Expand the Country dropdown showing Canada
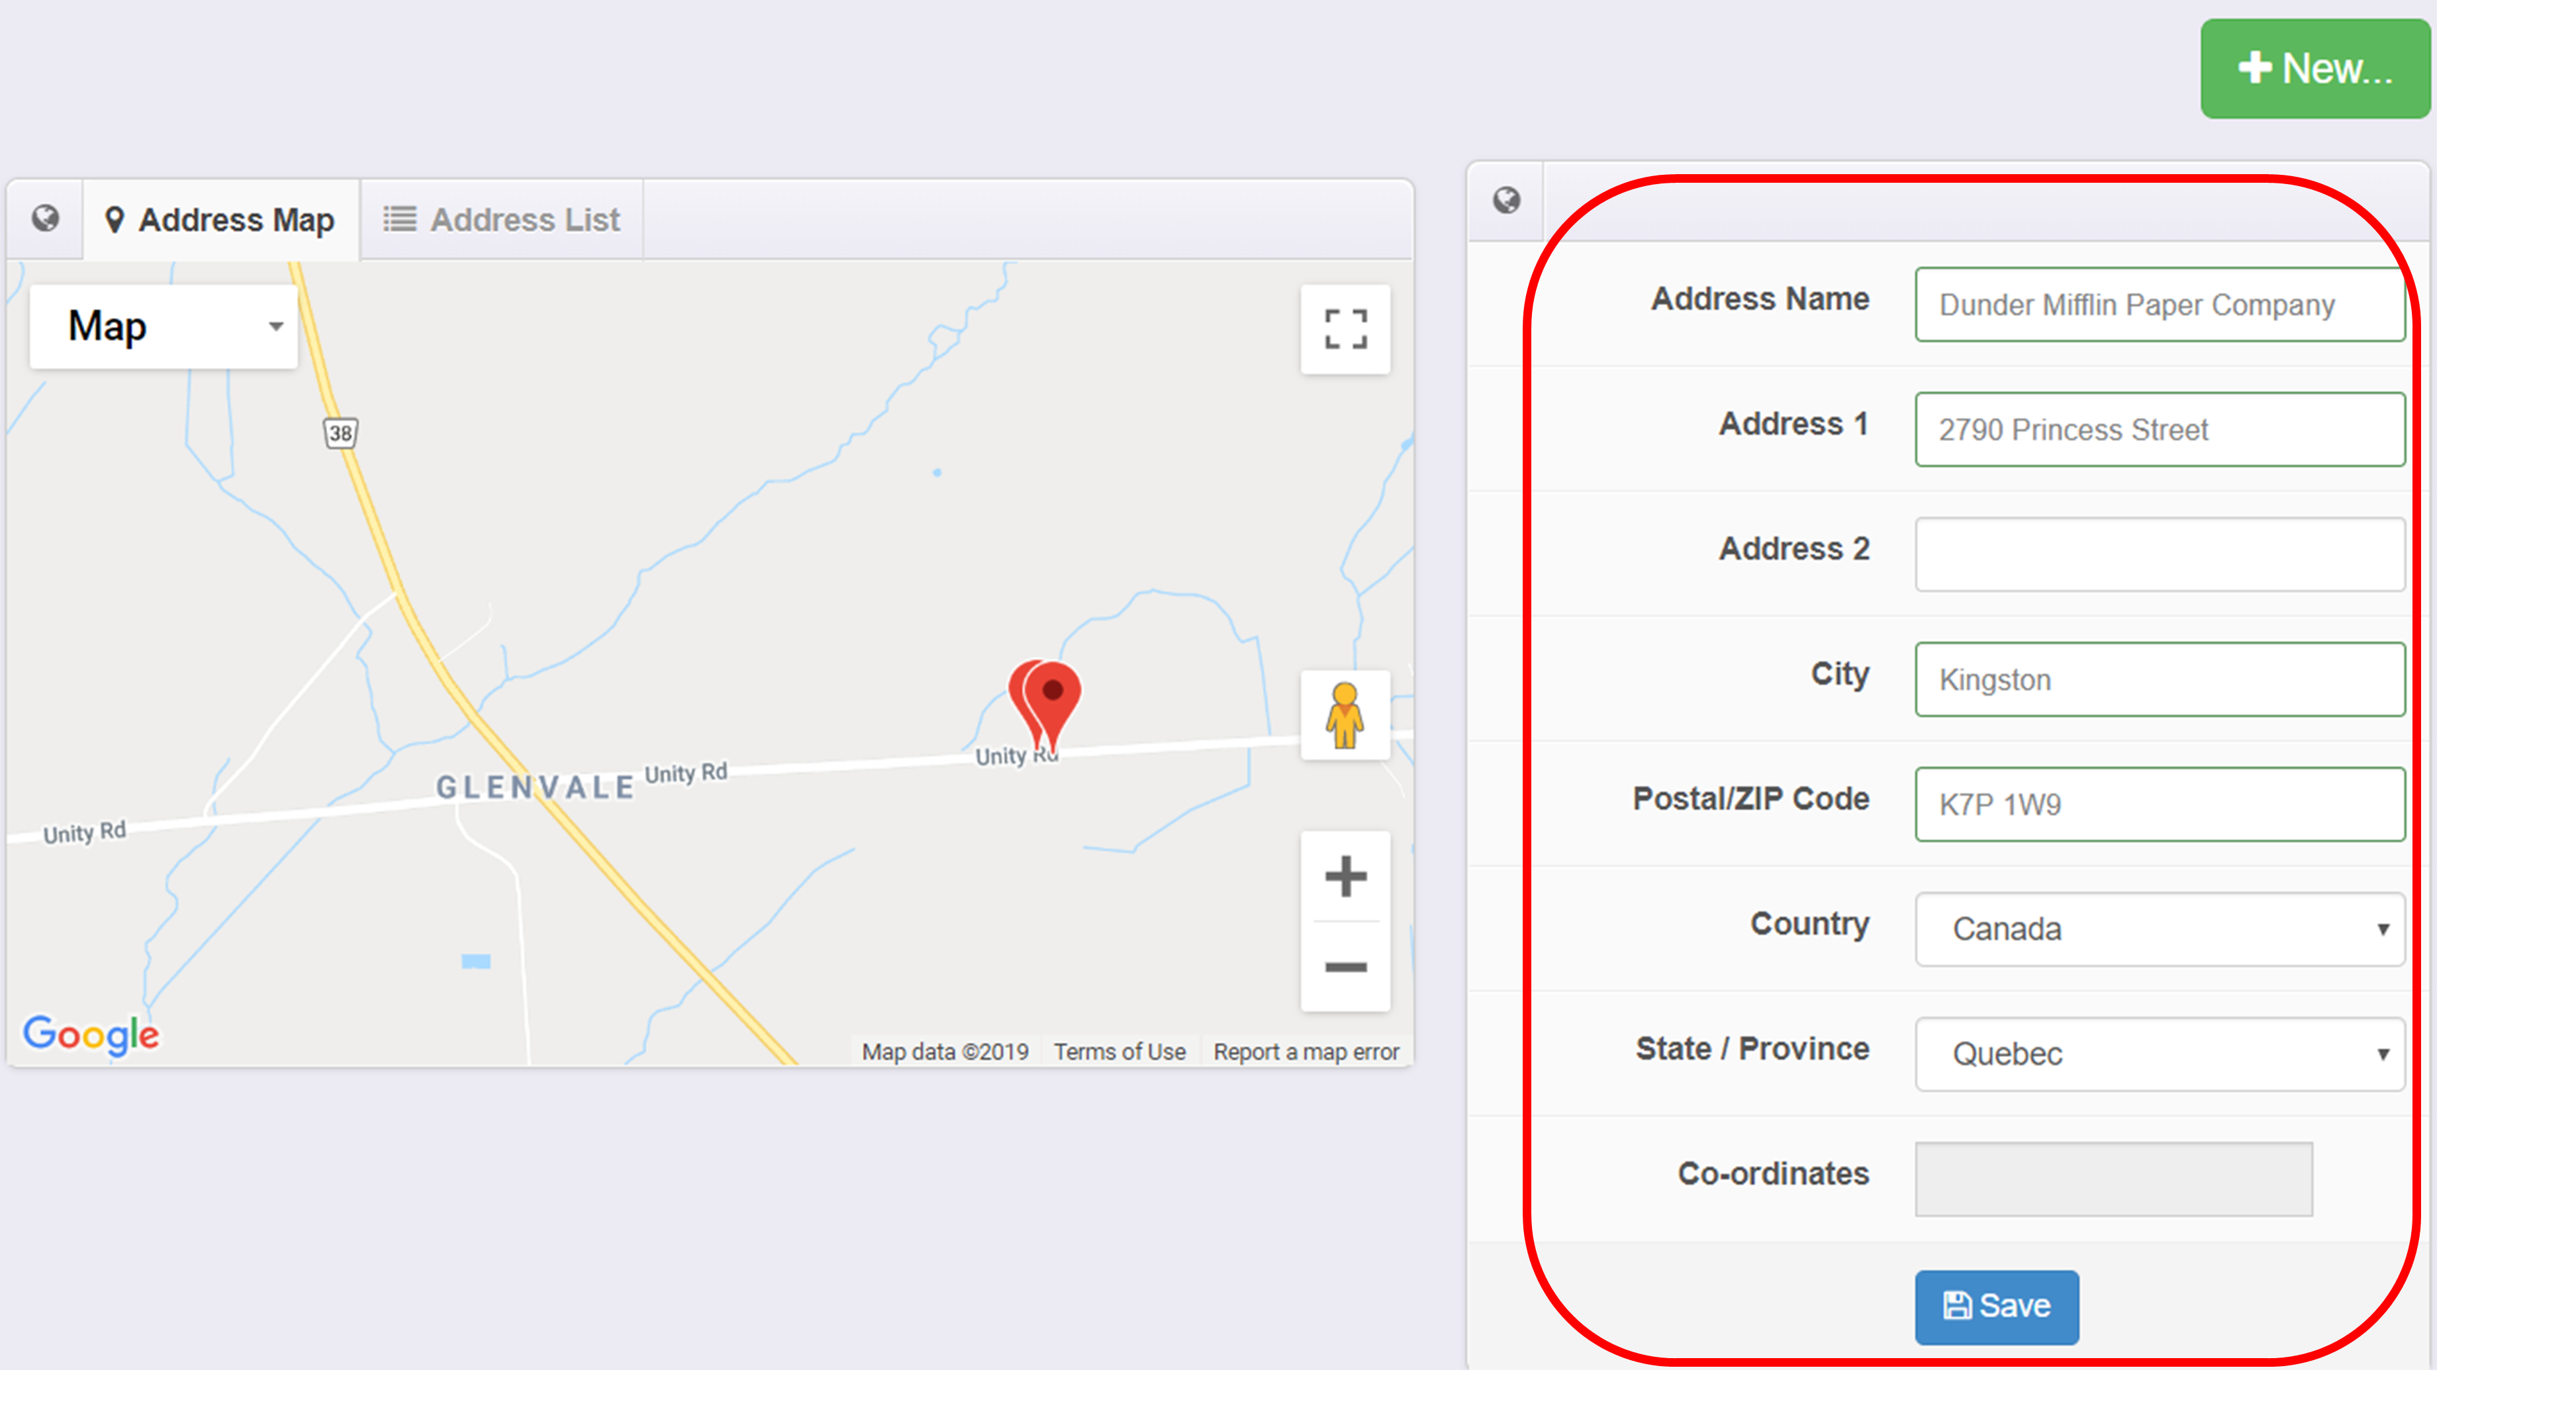This screenshot has height=1427, width=2576. coord(2159,929)
